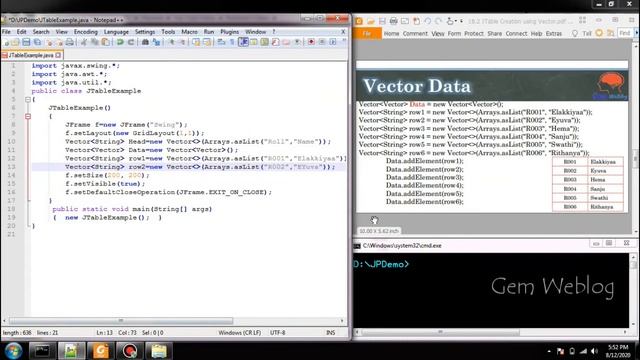
Task: Switch to the Extras tab in PDF viewer
Action: 554,33
